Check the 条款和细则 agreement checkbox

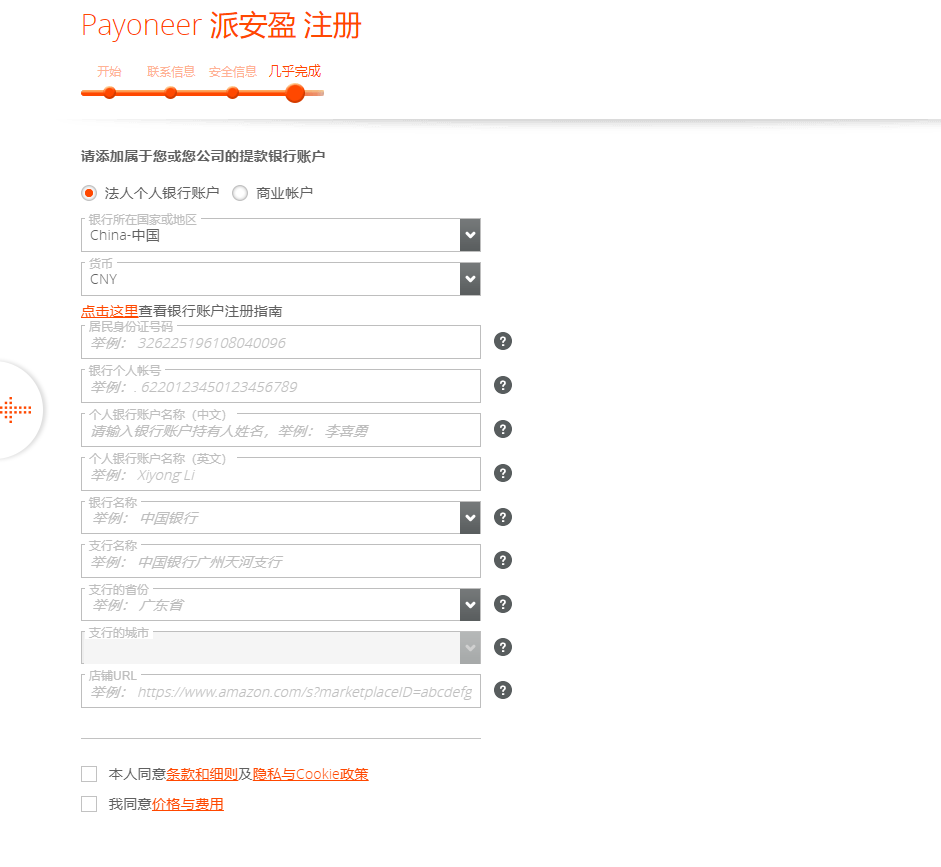point(88,773)
